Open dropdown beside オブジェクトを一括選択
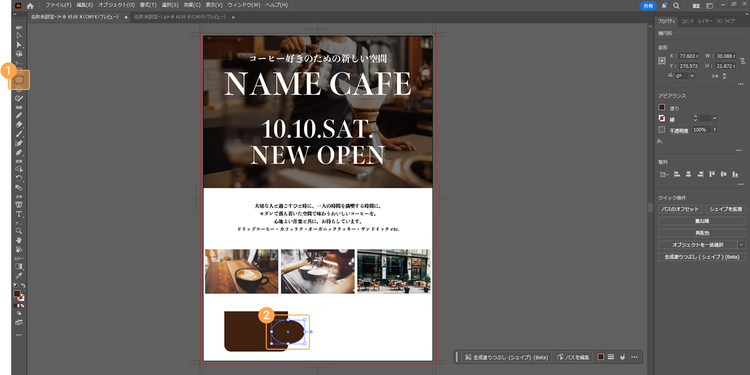The image size is (750, 375). (741, 244)
